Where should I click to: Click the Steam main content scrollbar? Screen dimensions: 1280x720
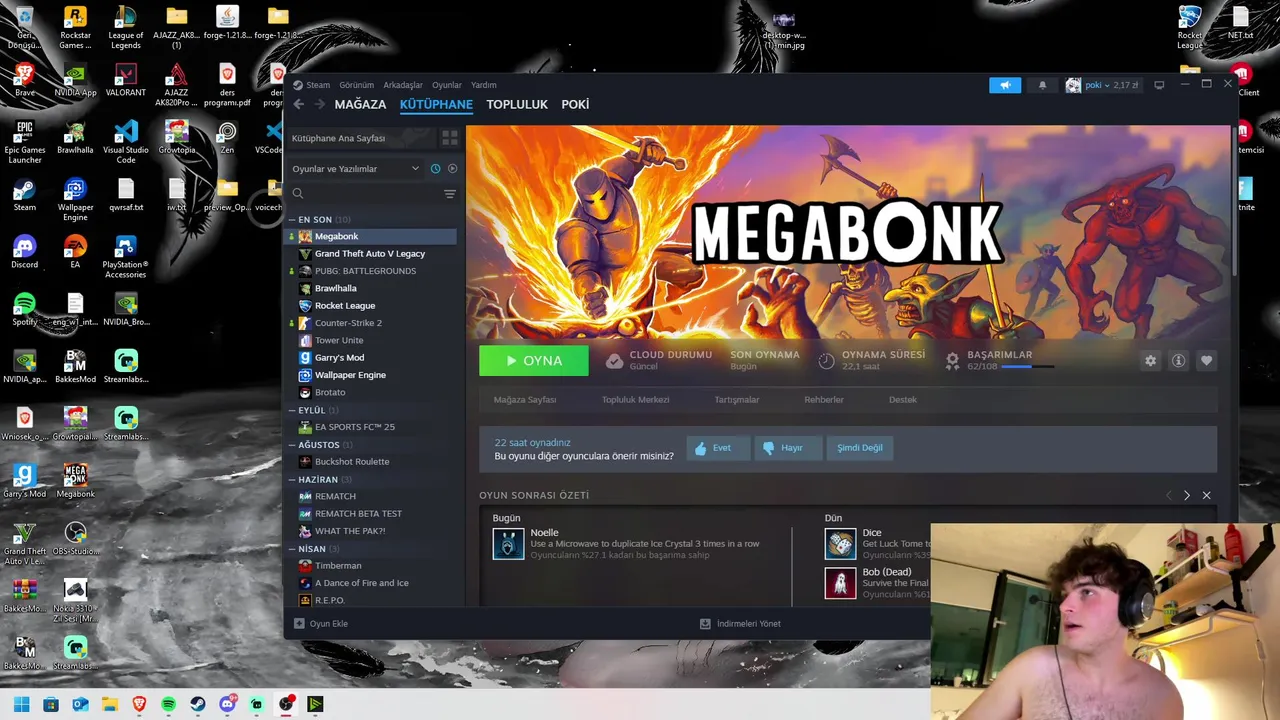(x=1235, y=200)
